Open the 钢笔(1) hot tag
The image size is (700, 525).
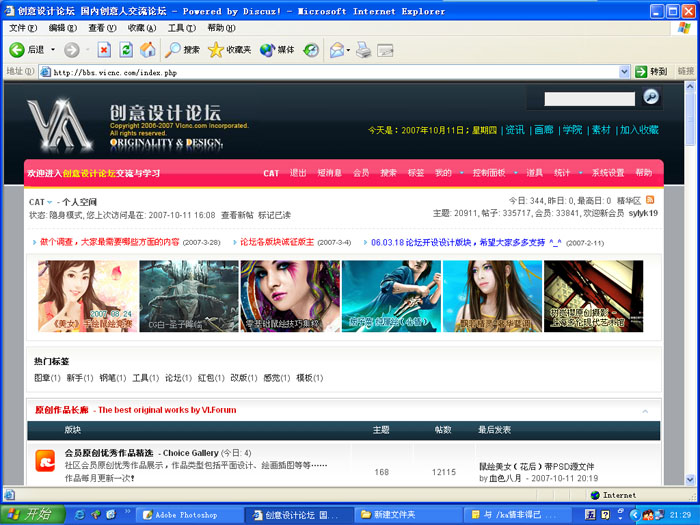click(x=112, y=378)
